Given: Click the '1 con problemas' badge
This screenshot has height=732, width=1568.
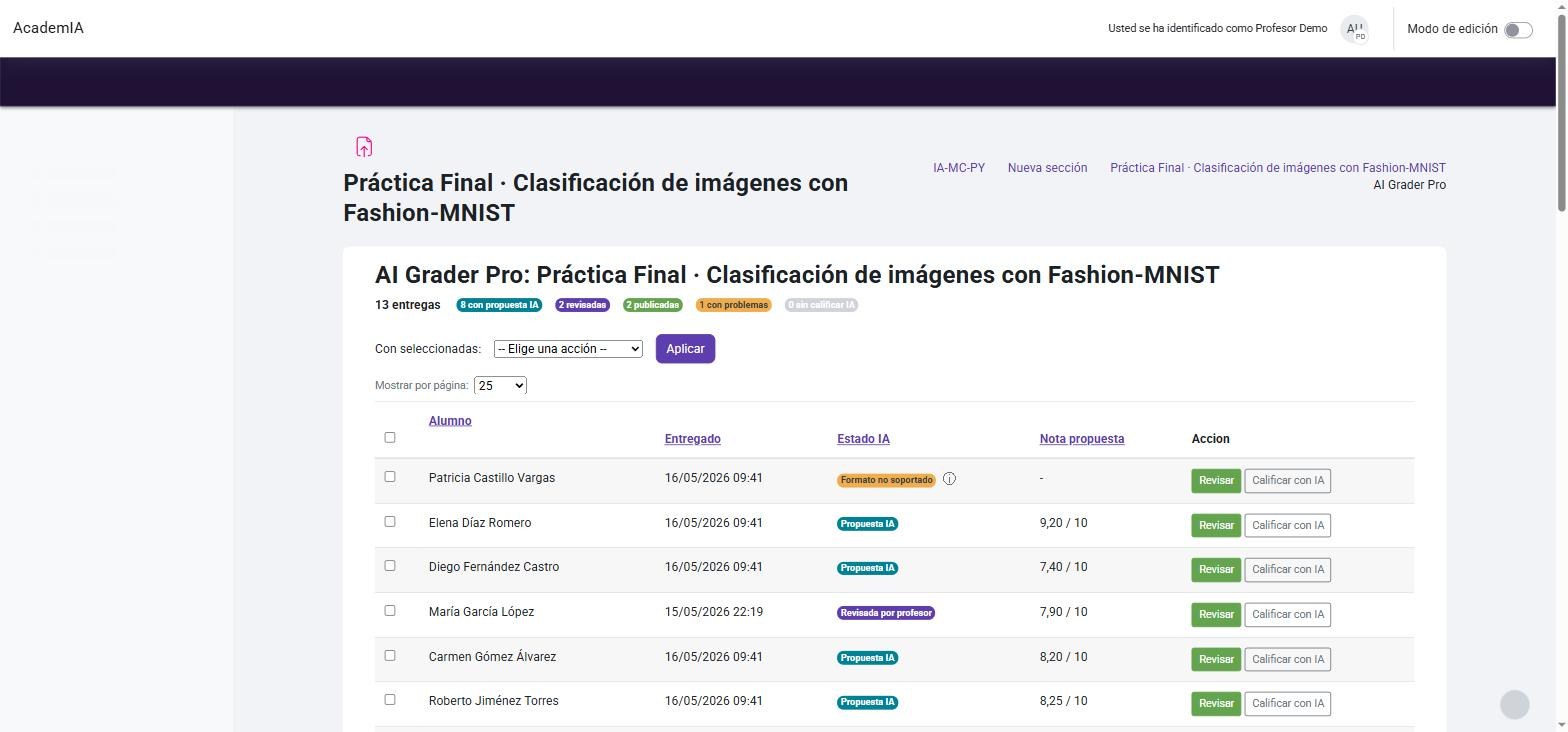Looking at the screenshot, I should 734,305.
